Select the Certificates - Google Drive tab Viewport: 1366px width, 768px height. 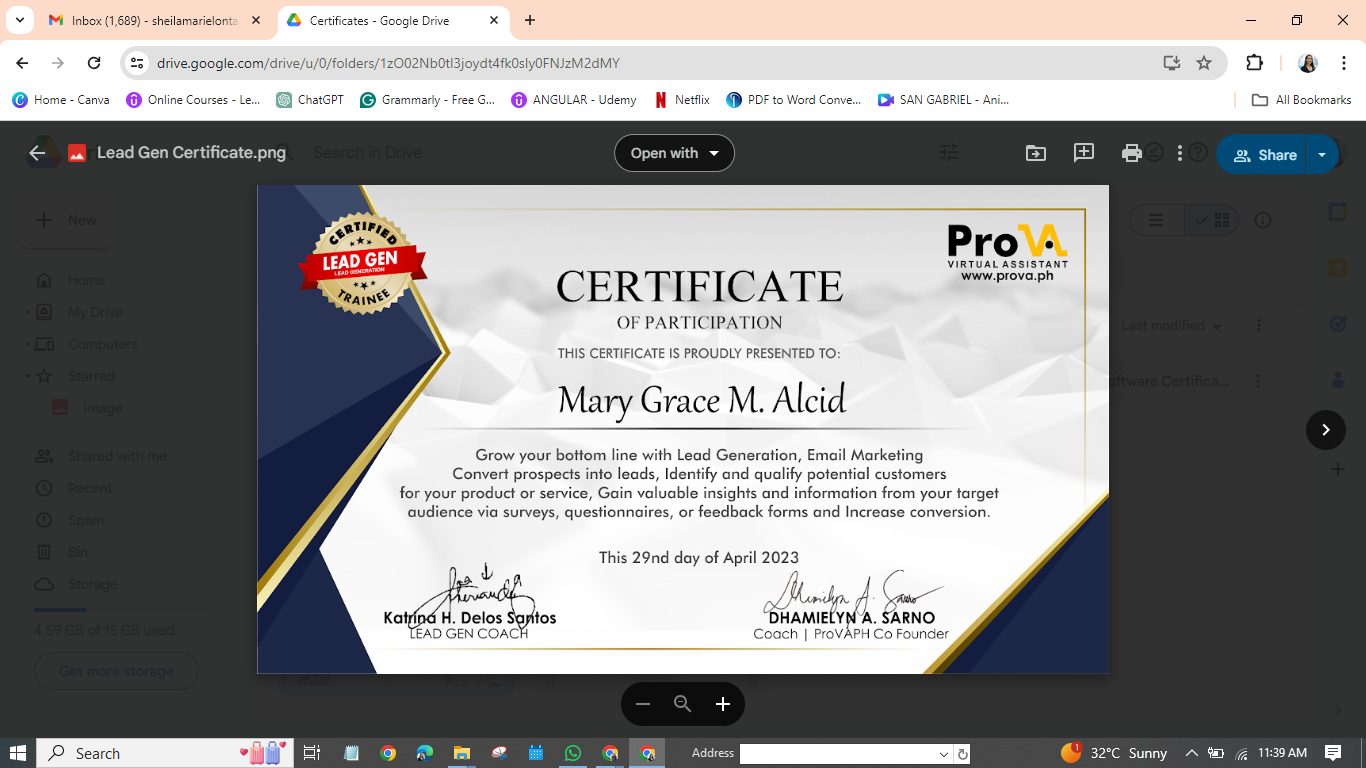(x=380, y=20)
